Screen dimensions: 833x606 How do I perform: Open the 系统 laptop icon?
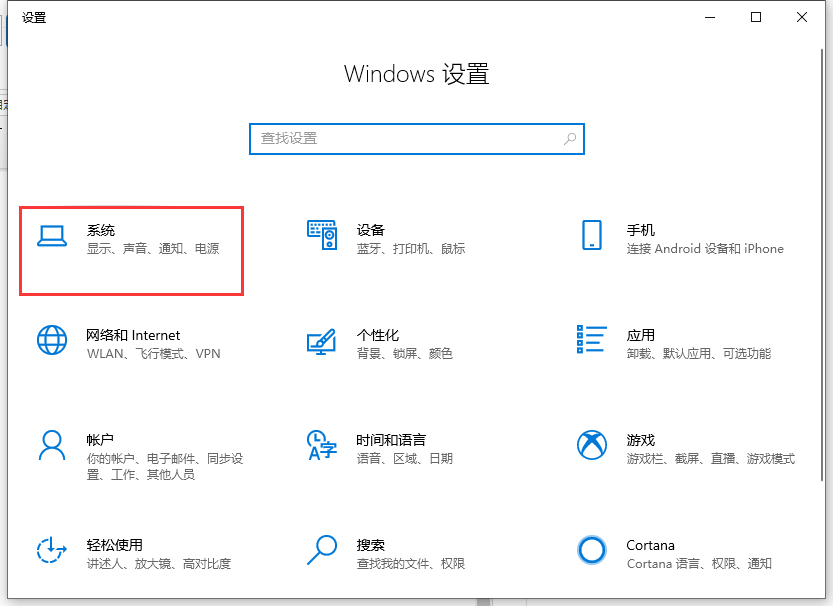52,236
